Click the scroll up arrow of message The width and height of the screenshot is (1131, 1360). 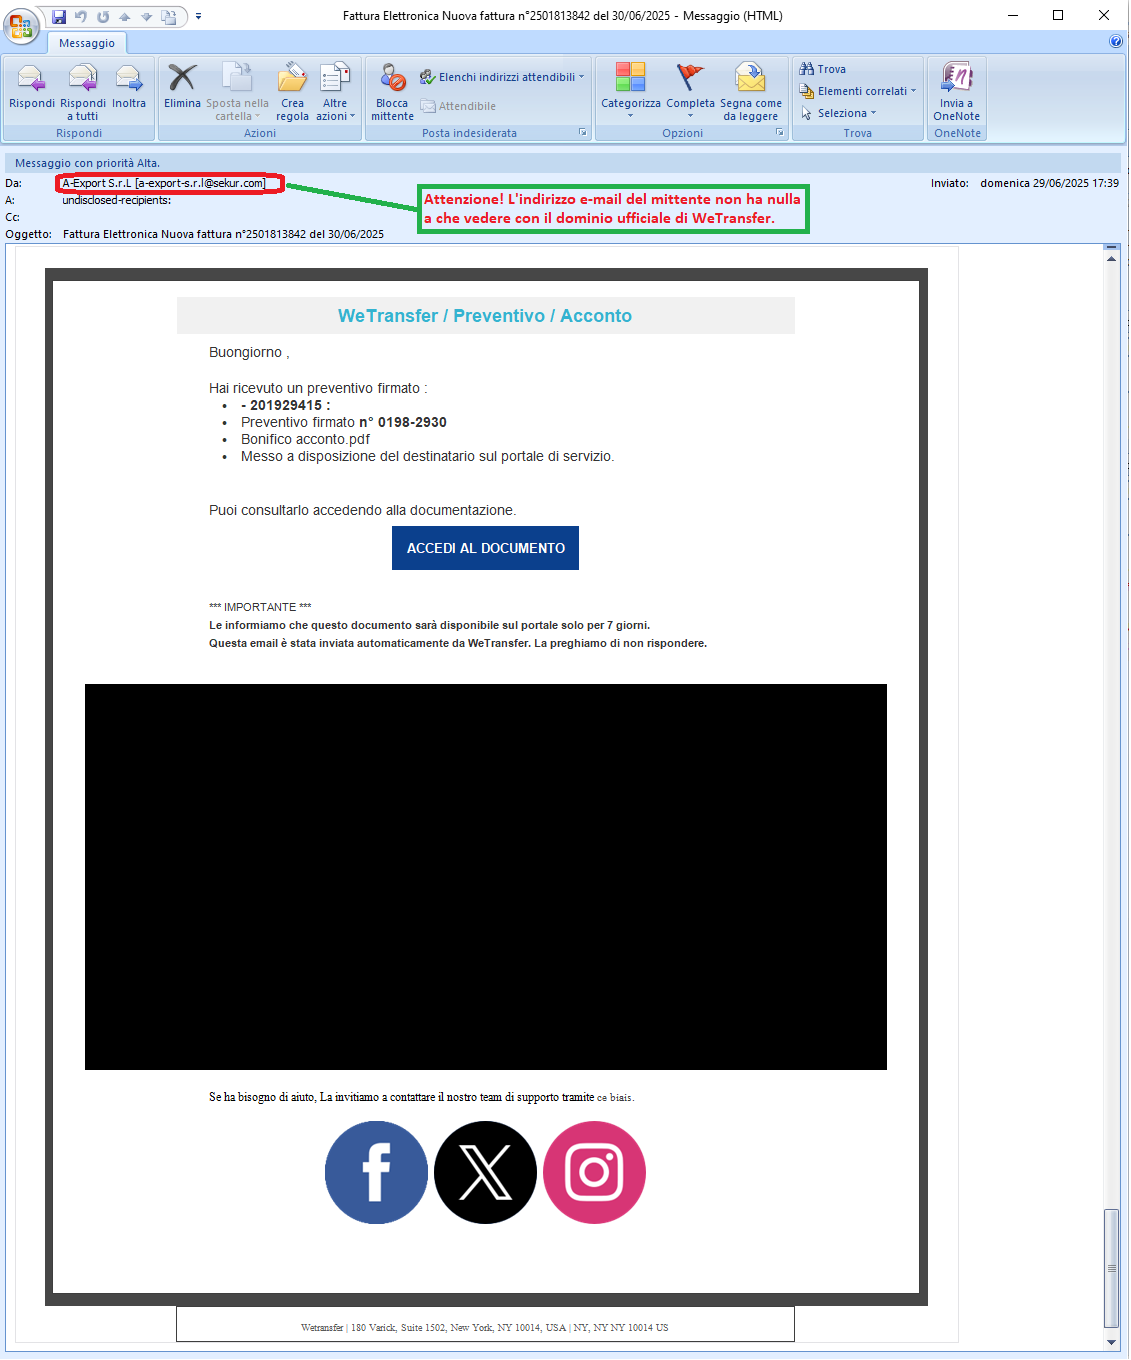point(1111,259)
